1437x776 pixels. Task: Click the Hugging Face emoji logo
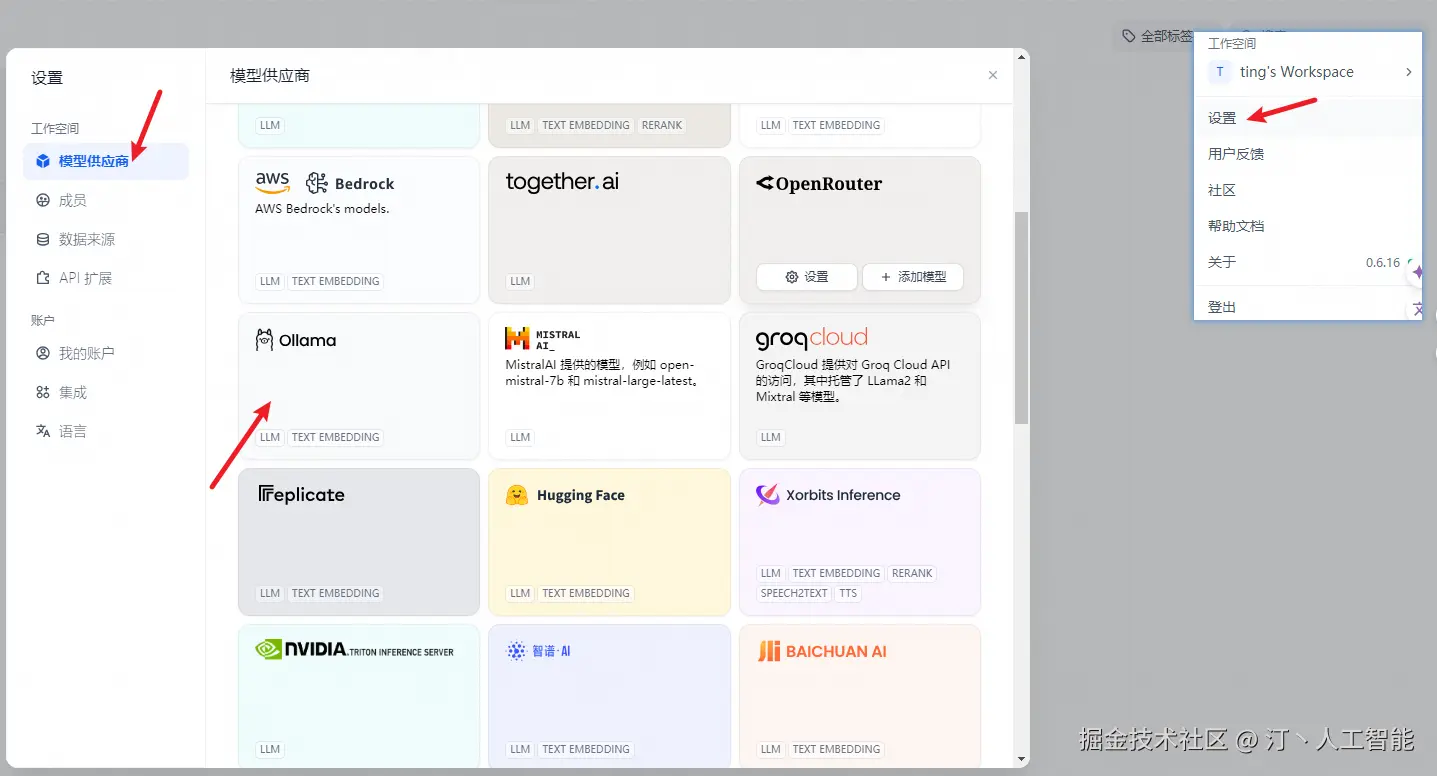click(517, 494)
